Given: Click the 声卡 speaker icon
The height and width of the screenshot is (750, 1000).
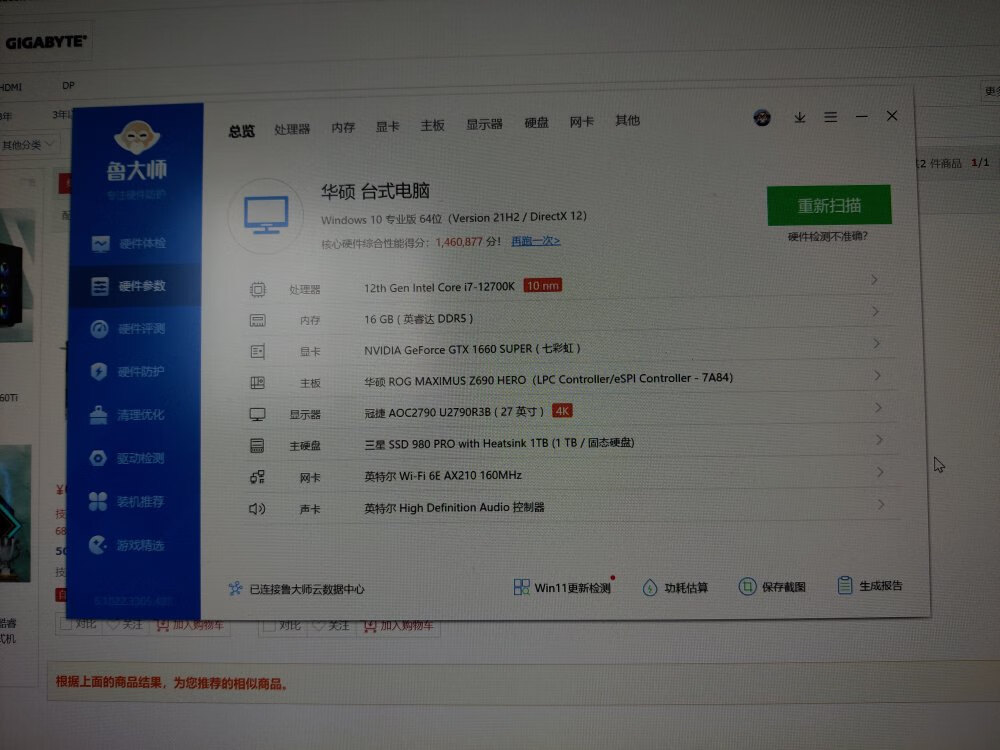Looking at the screenshot, I should [257, 509].
